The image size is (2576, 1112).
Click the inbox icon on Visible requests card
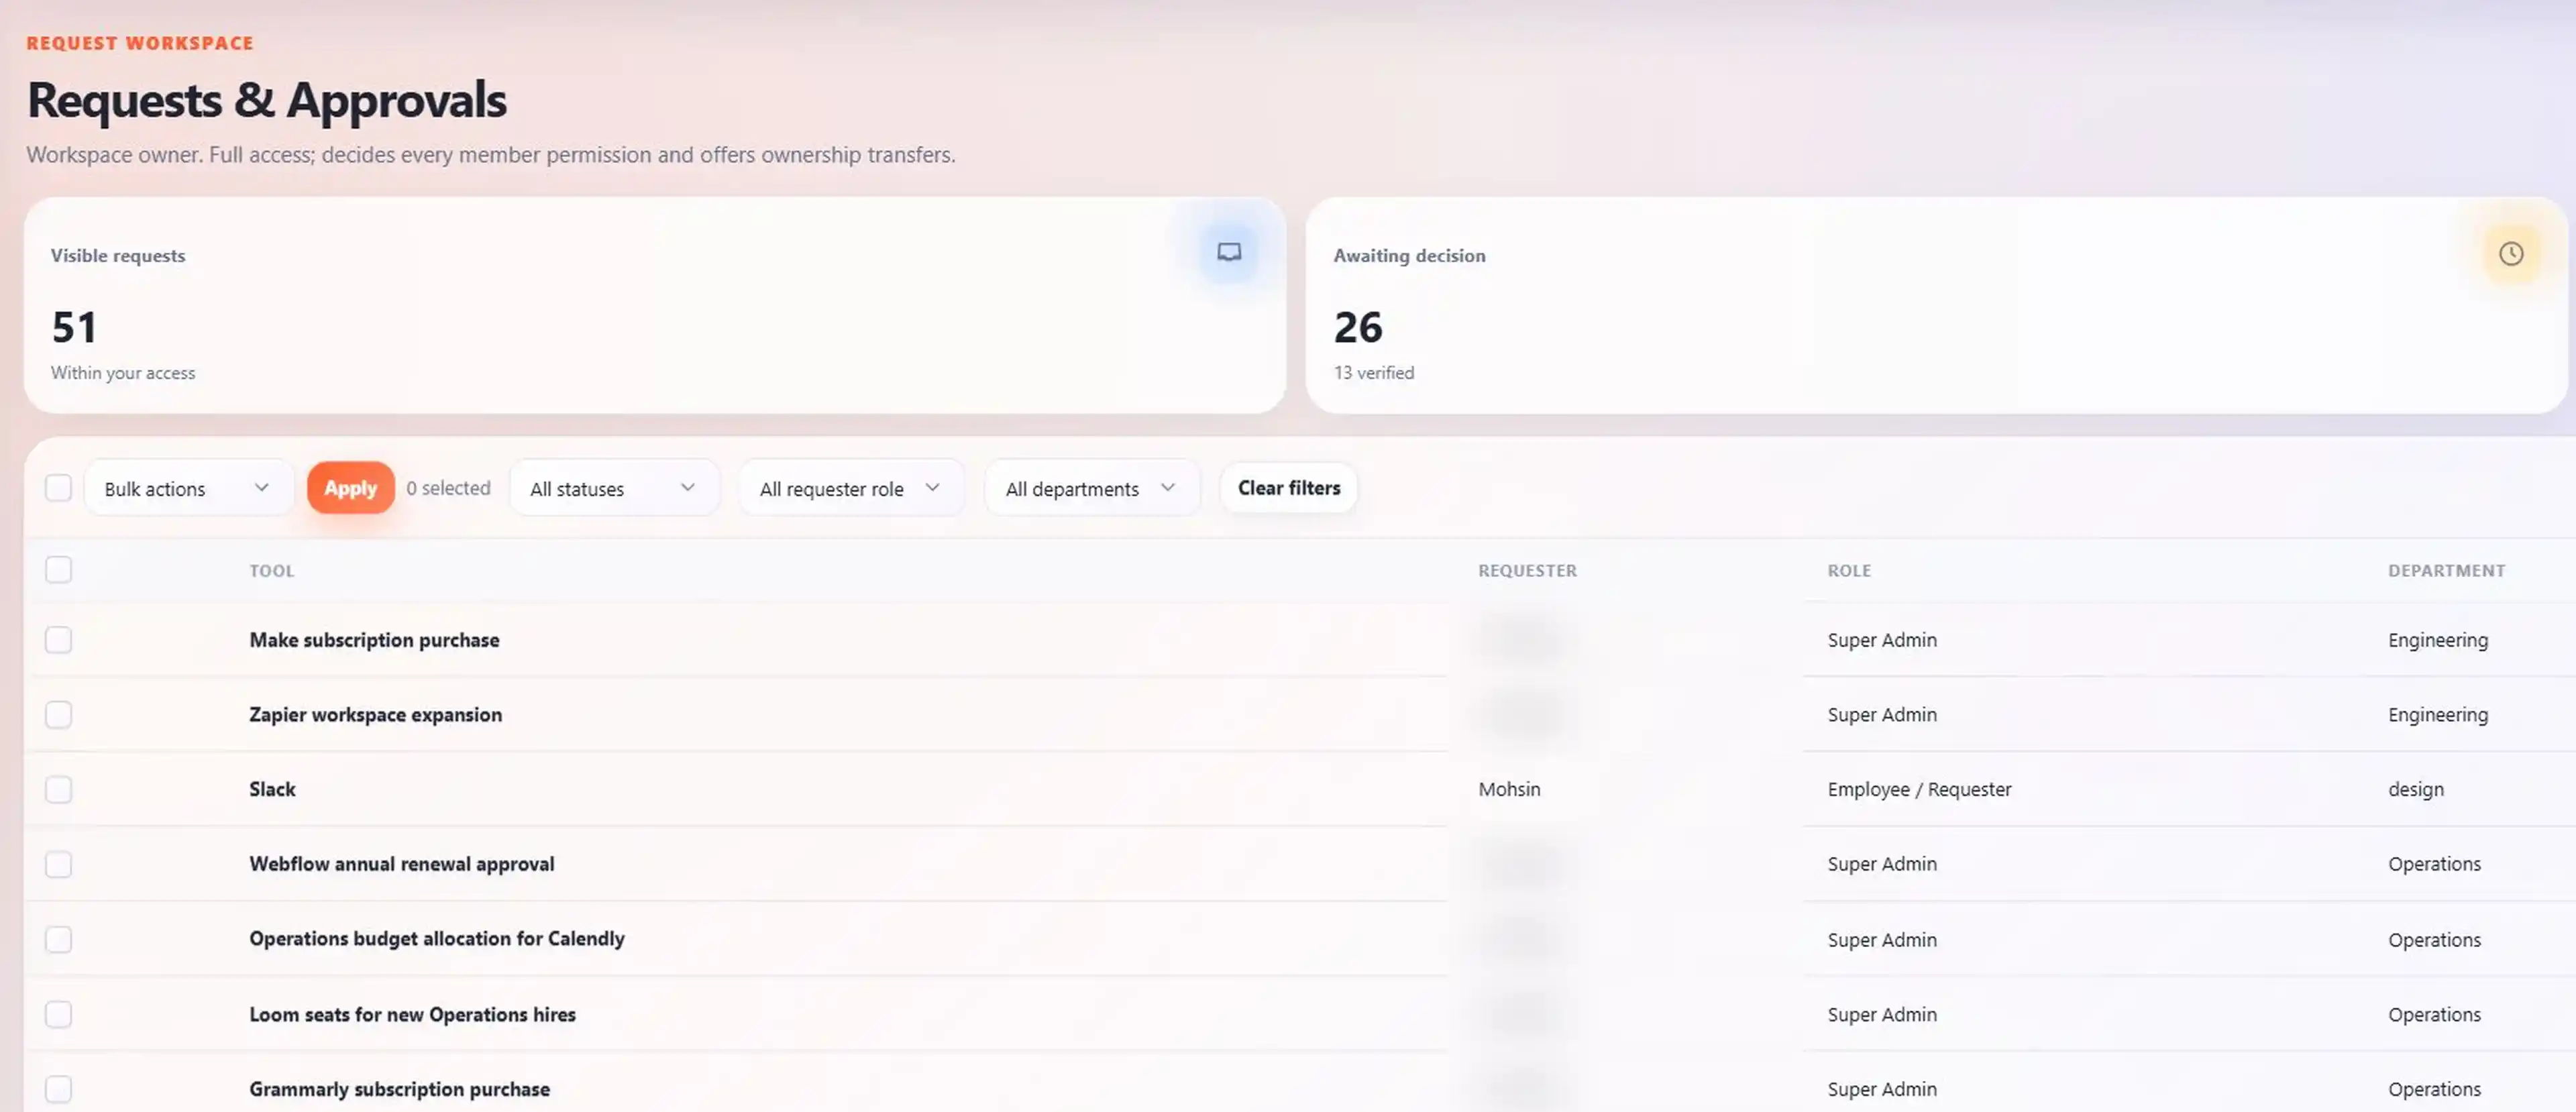tap(1229, 252)
